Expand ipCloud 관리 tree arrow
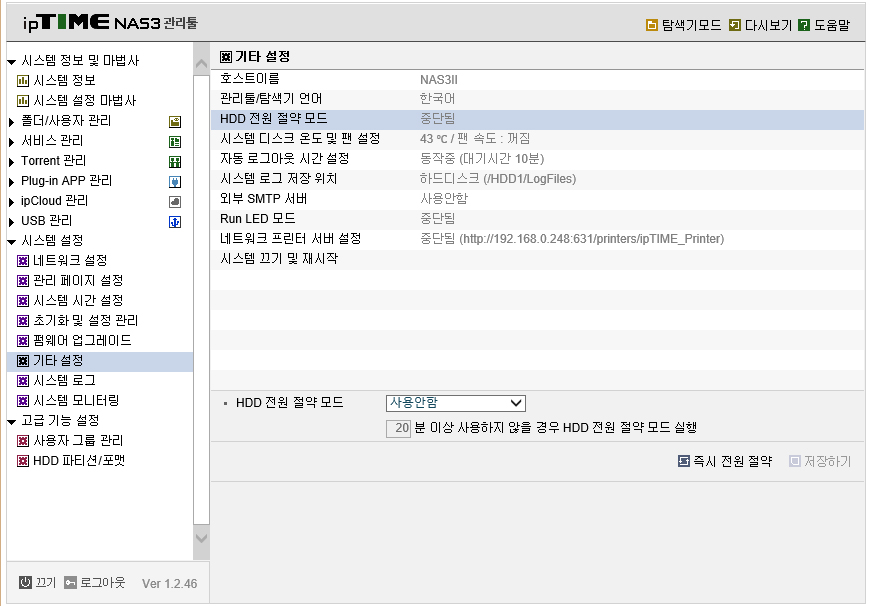Viewport: 870px width, 606px height. coord(12,201)
